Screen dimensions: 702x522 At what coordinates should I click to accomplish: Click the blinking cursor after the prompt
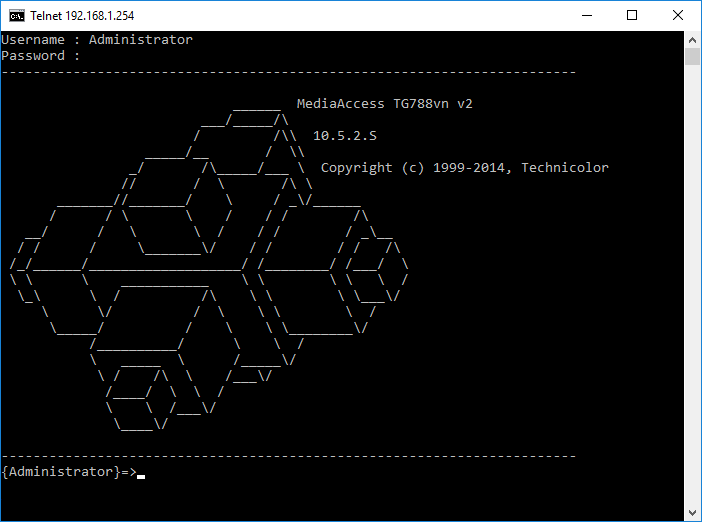click(141, 477)
